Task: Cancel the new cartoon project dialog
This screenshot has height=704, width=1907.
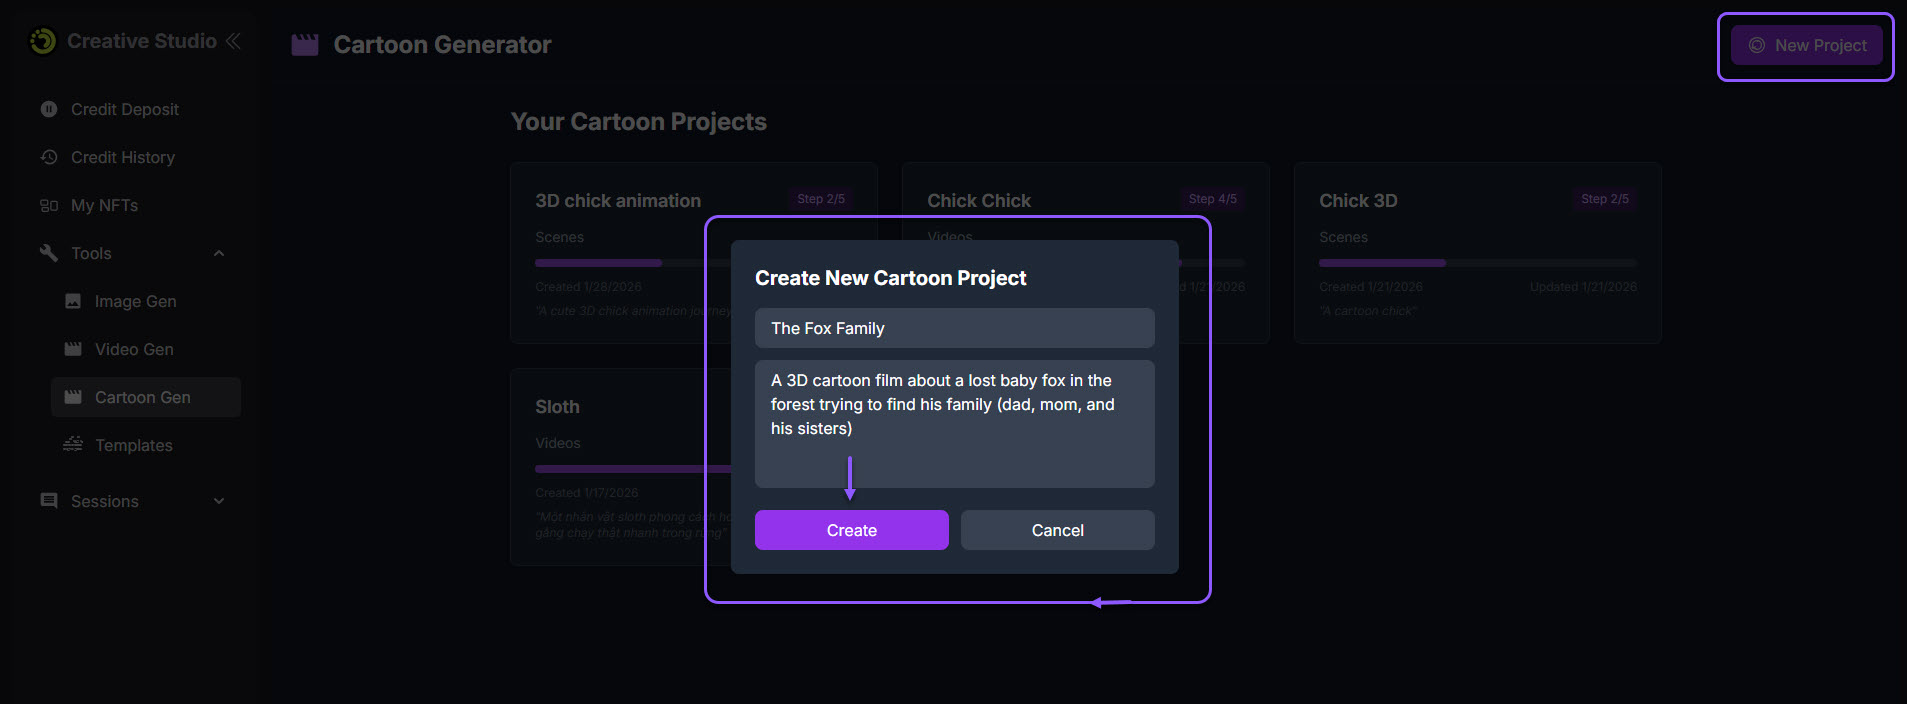Action: pyautogui.click(x=1057, y=530)
